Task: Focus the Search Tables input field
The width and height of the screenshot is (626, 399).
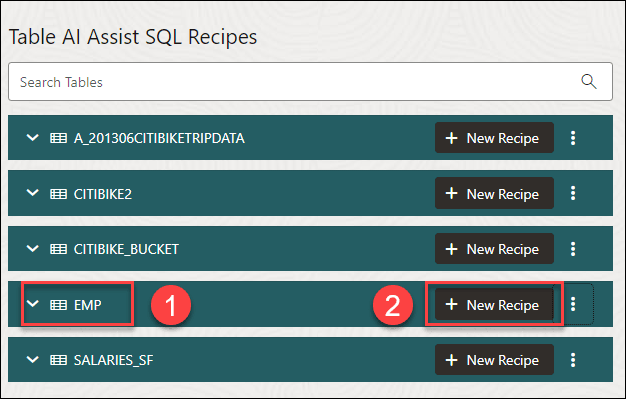Action: click(x=310, y=81)
